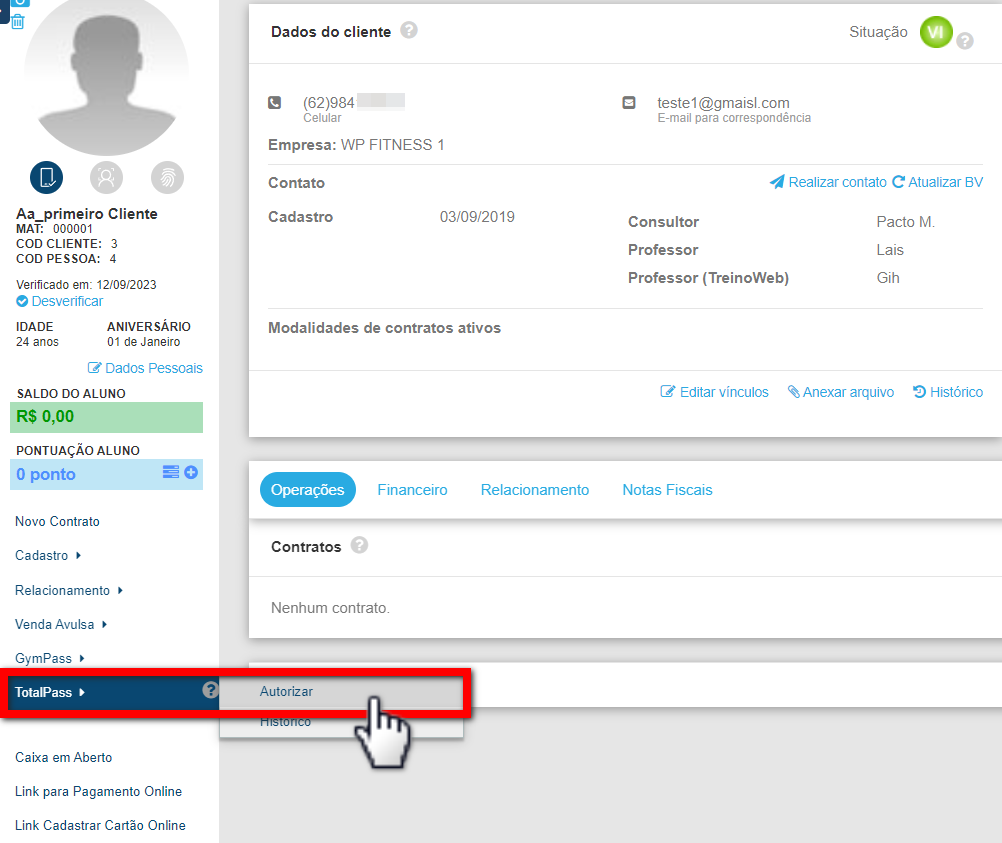Expand the Venda Avulsa submenu
The image size is (1002, 843).
(x=60, y=624)
